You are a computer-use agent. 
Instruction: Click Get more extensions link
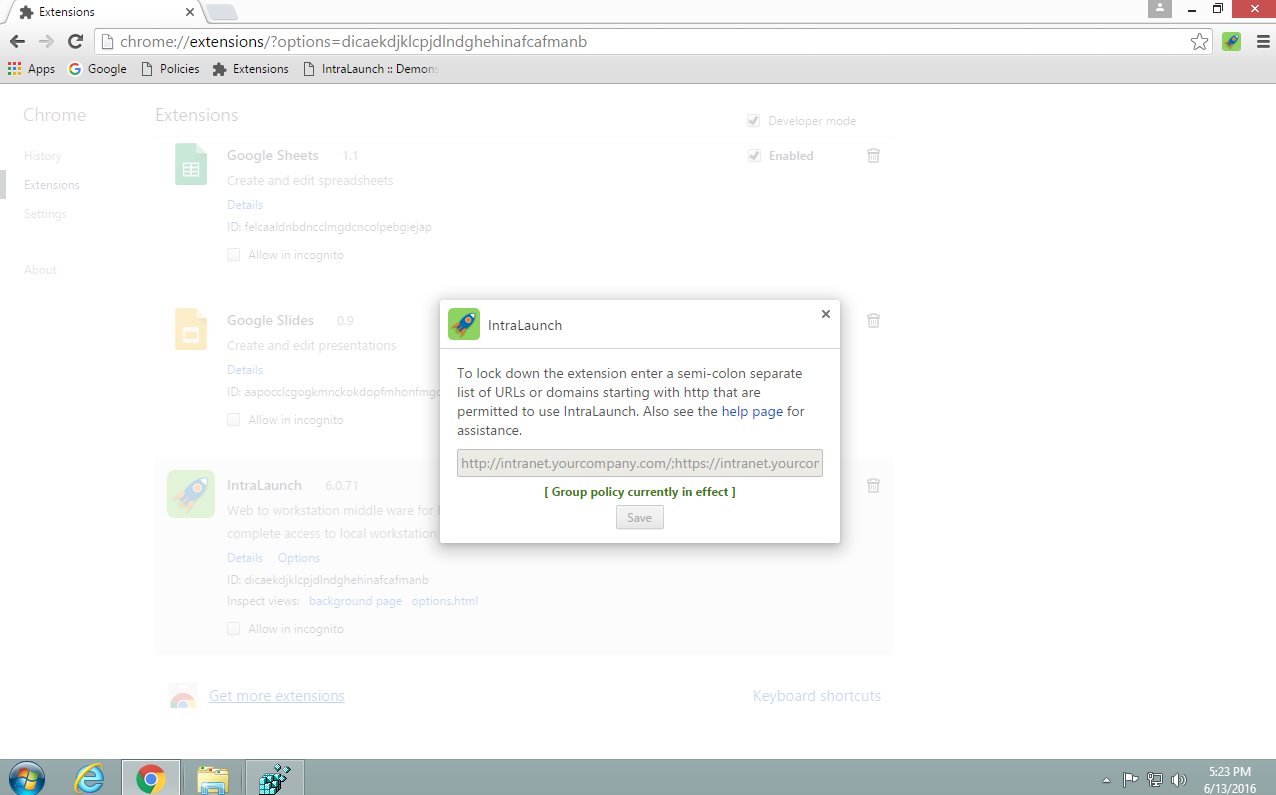(277, 696)
